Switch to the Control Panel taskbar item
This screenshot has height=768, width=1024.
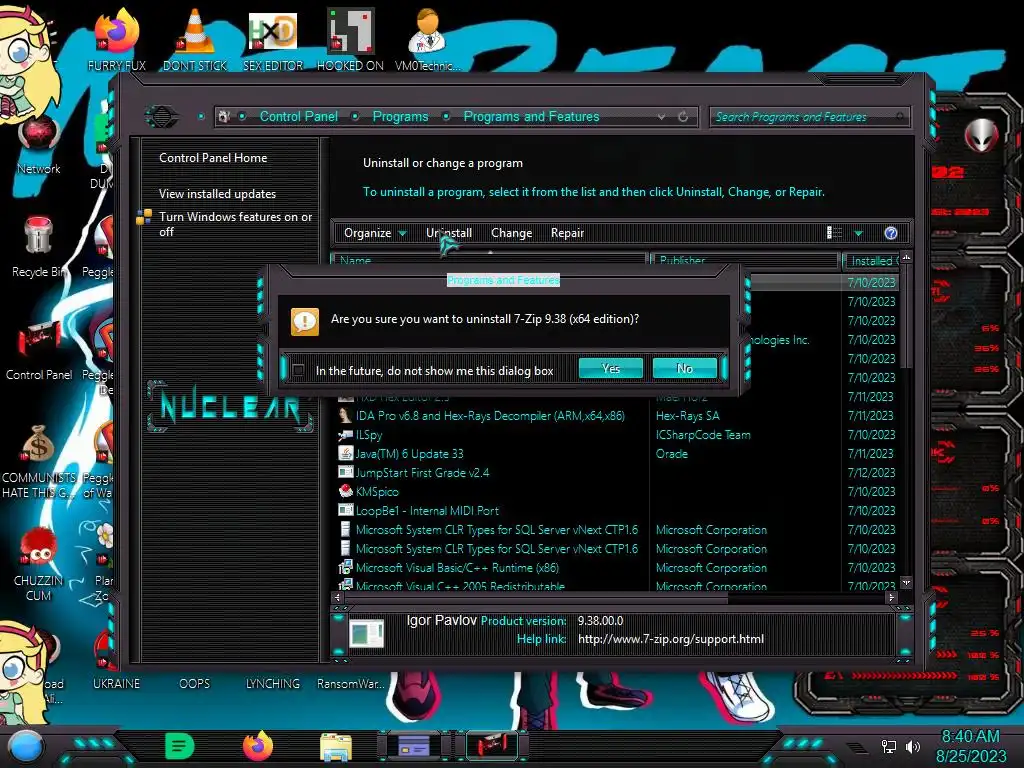click(x=492, y=746)
